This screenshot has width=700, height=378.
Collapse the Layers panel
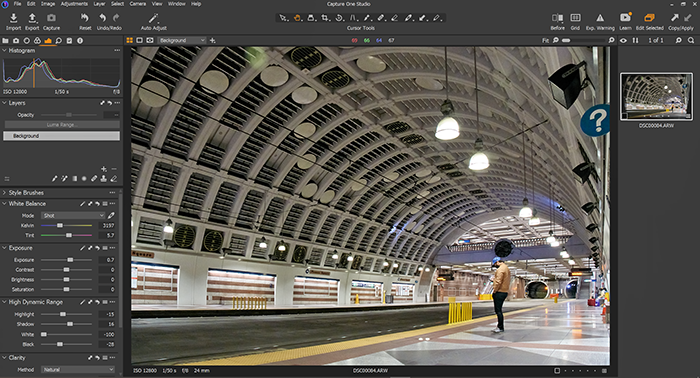pyautogui.click(x=4, y=103)
